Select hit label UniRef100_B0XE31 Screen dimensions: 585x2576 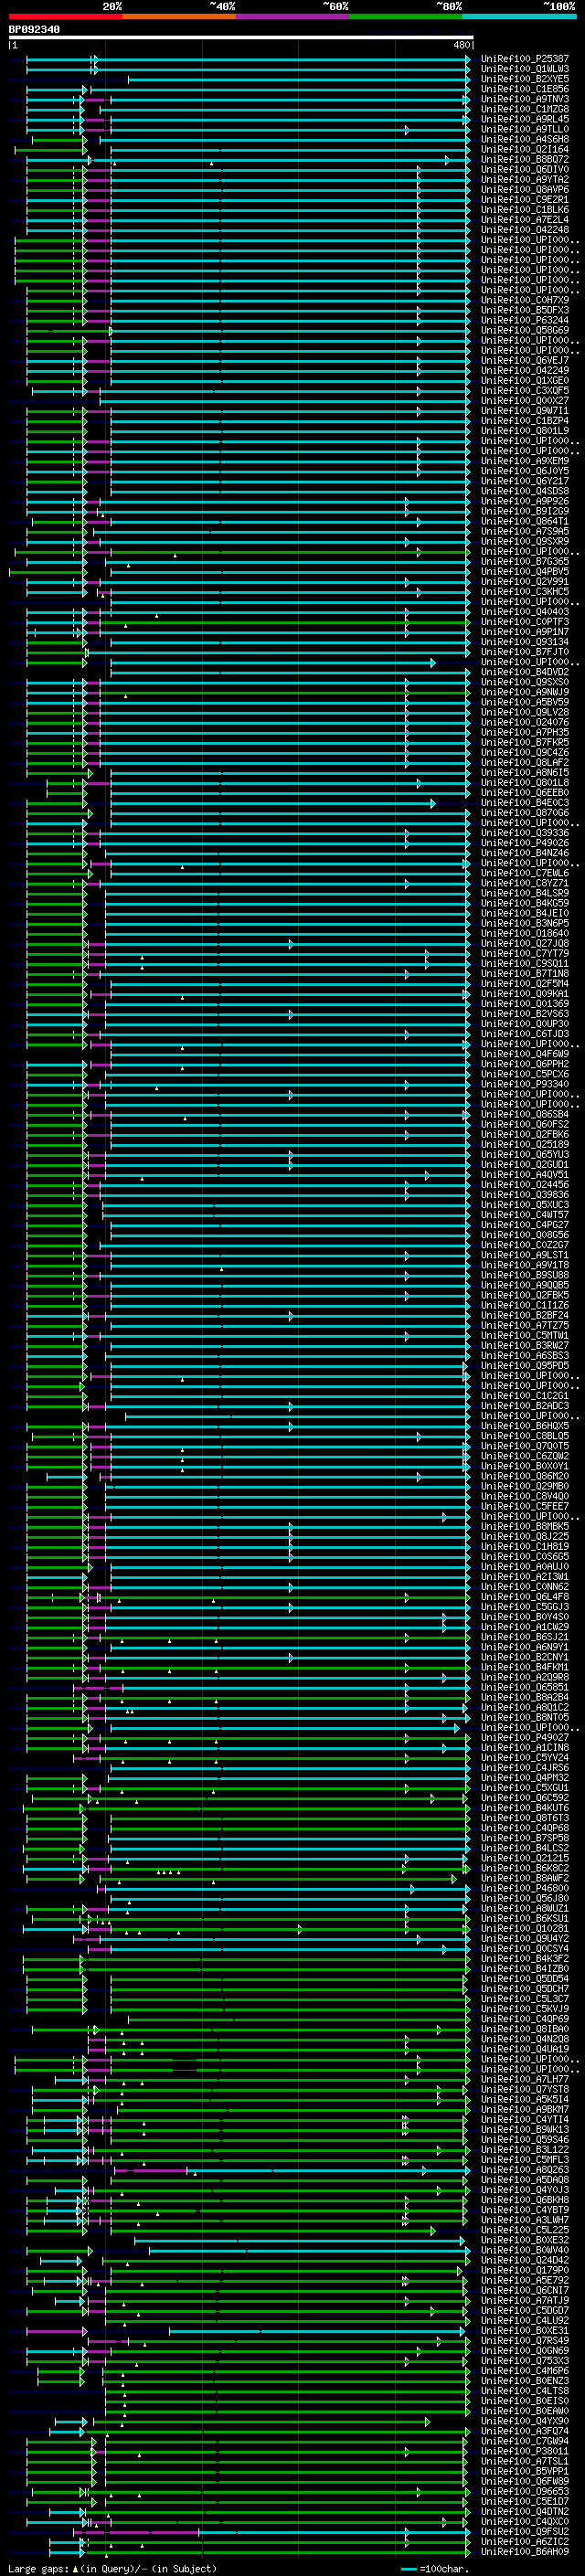coord(524,2330)
